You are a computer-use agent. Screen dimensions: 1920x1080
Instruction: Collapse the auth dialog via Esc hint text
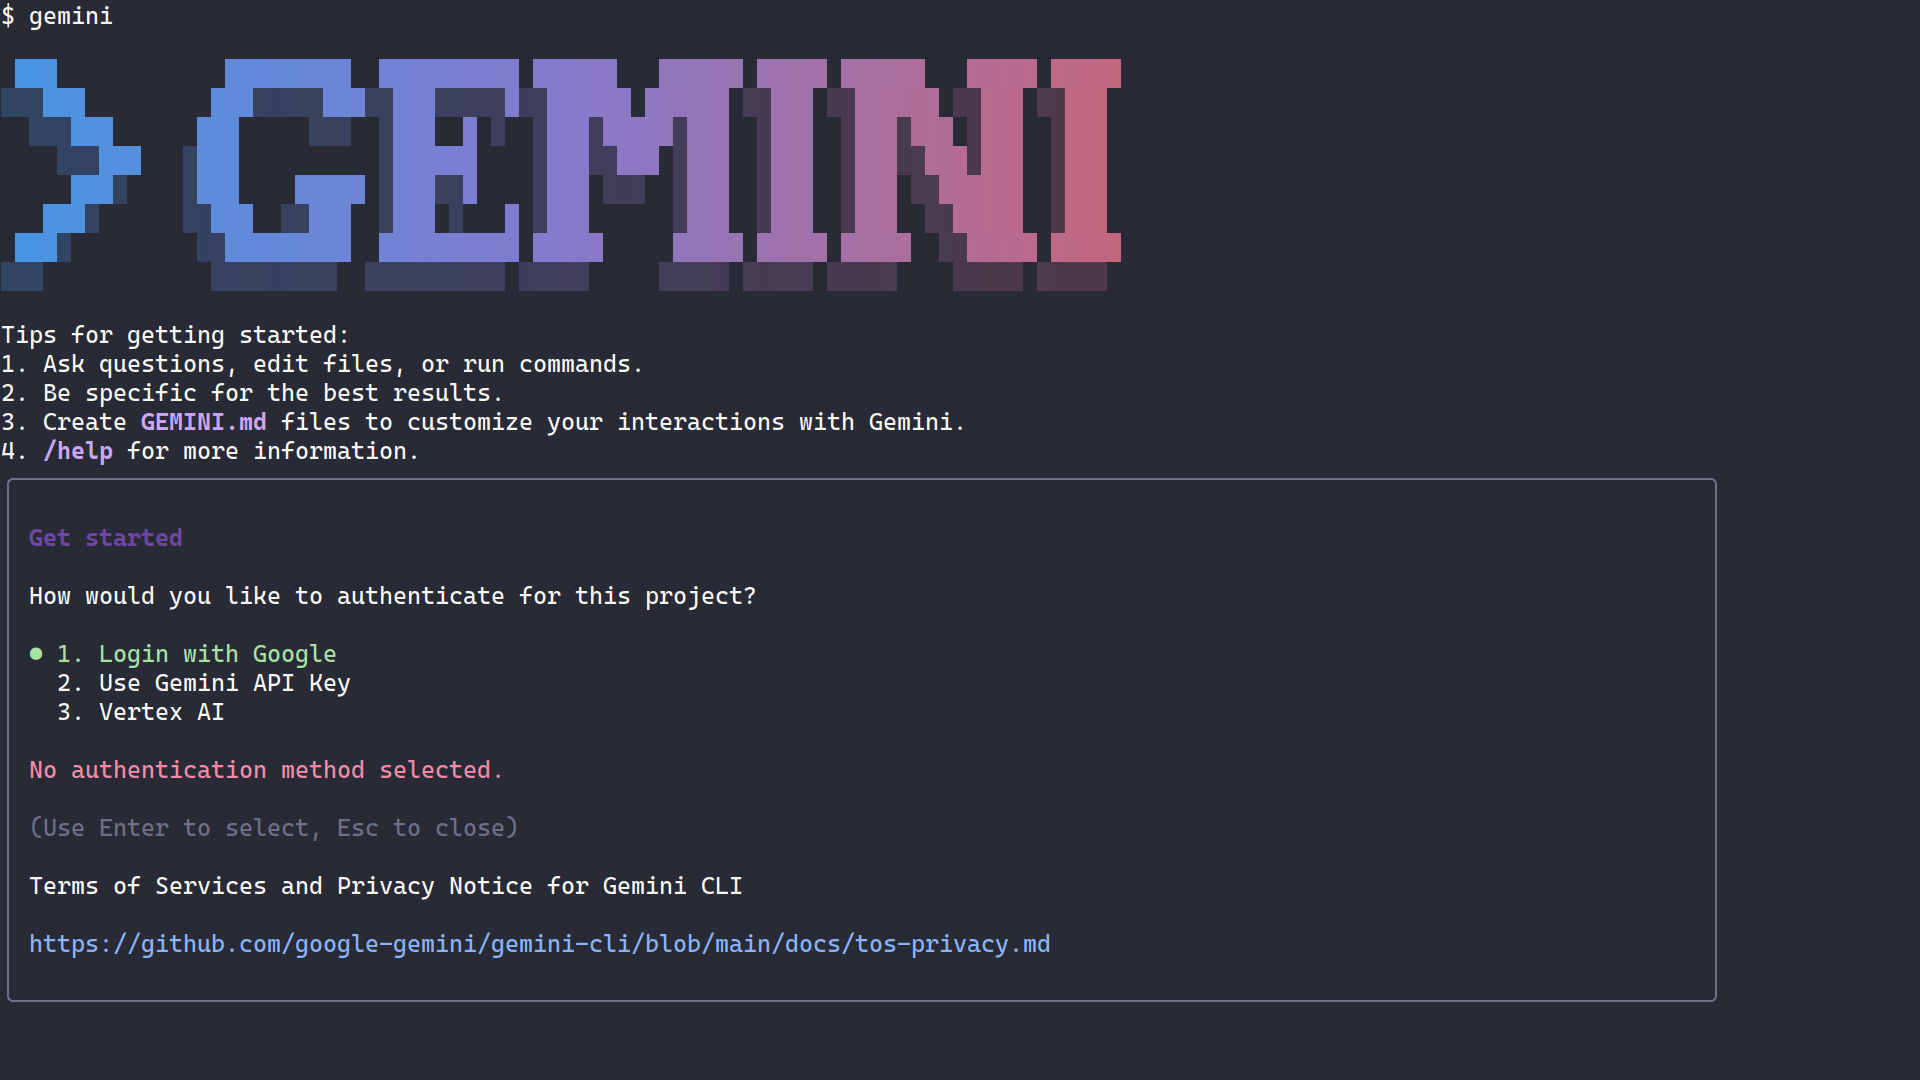click(274, 827)
